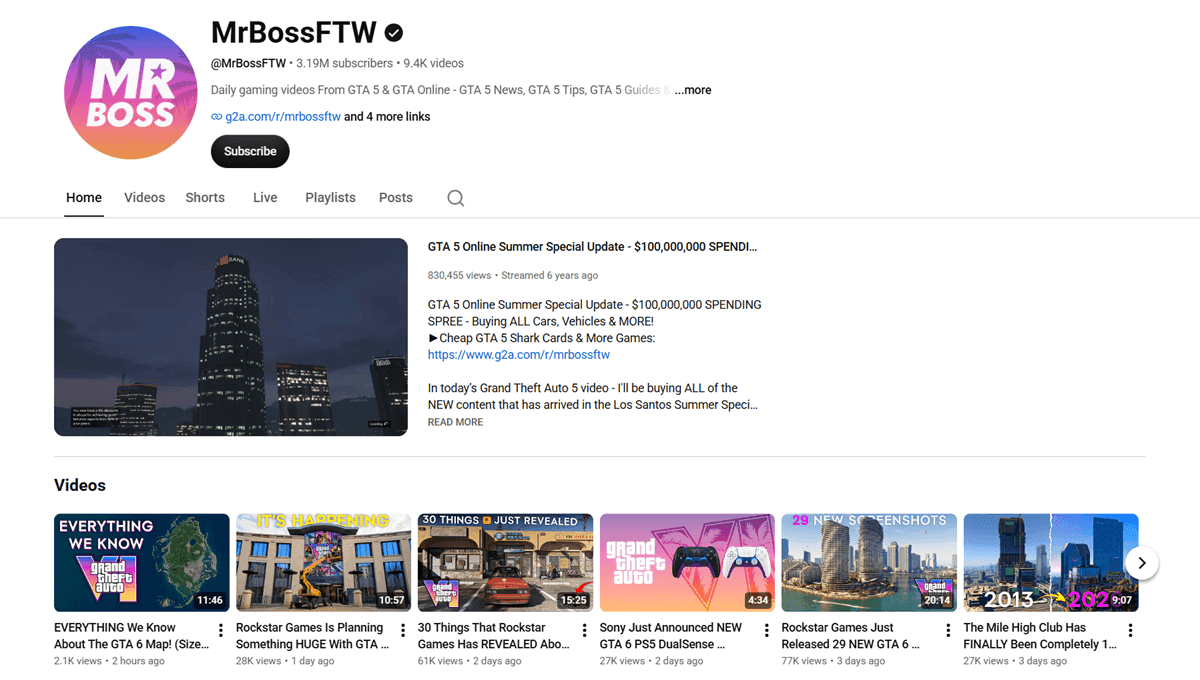
Task: Click next arrow on Videos carousel
Action: tap(1142, 563)
